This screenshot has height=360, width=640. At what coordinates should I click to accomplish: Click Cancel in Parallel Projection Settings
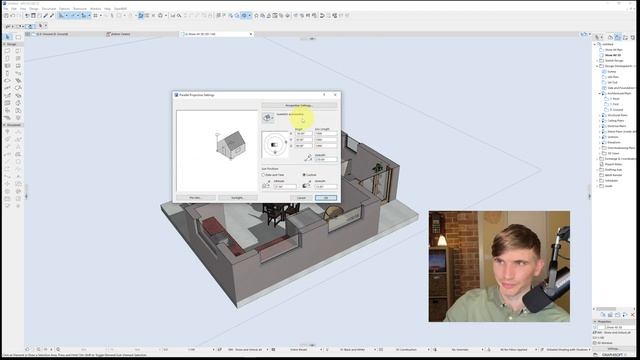click(301, 198)
